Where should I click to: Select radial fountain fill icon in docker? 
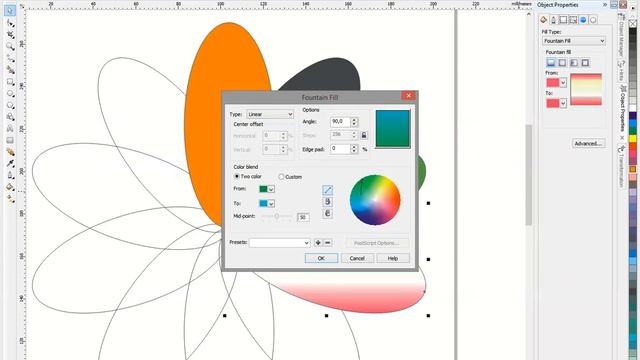(562, 62)
